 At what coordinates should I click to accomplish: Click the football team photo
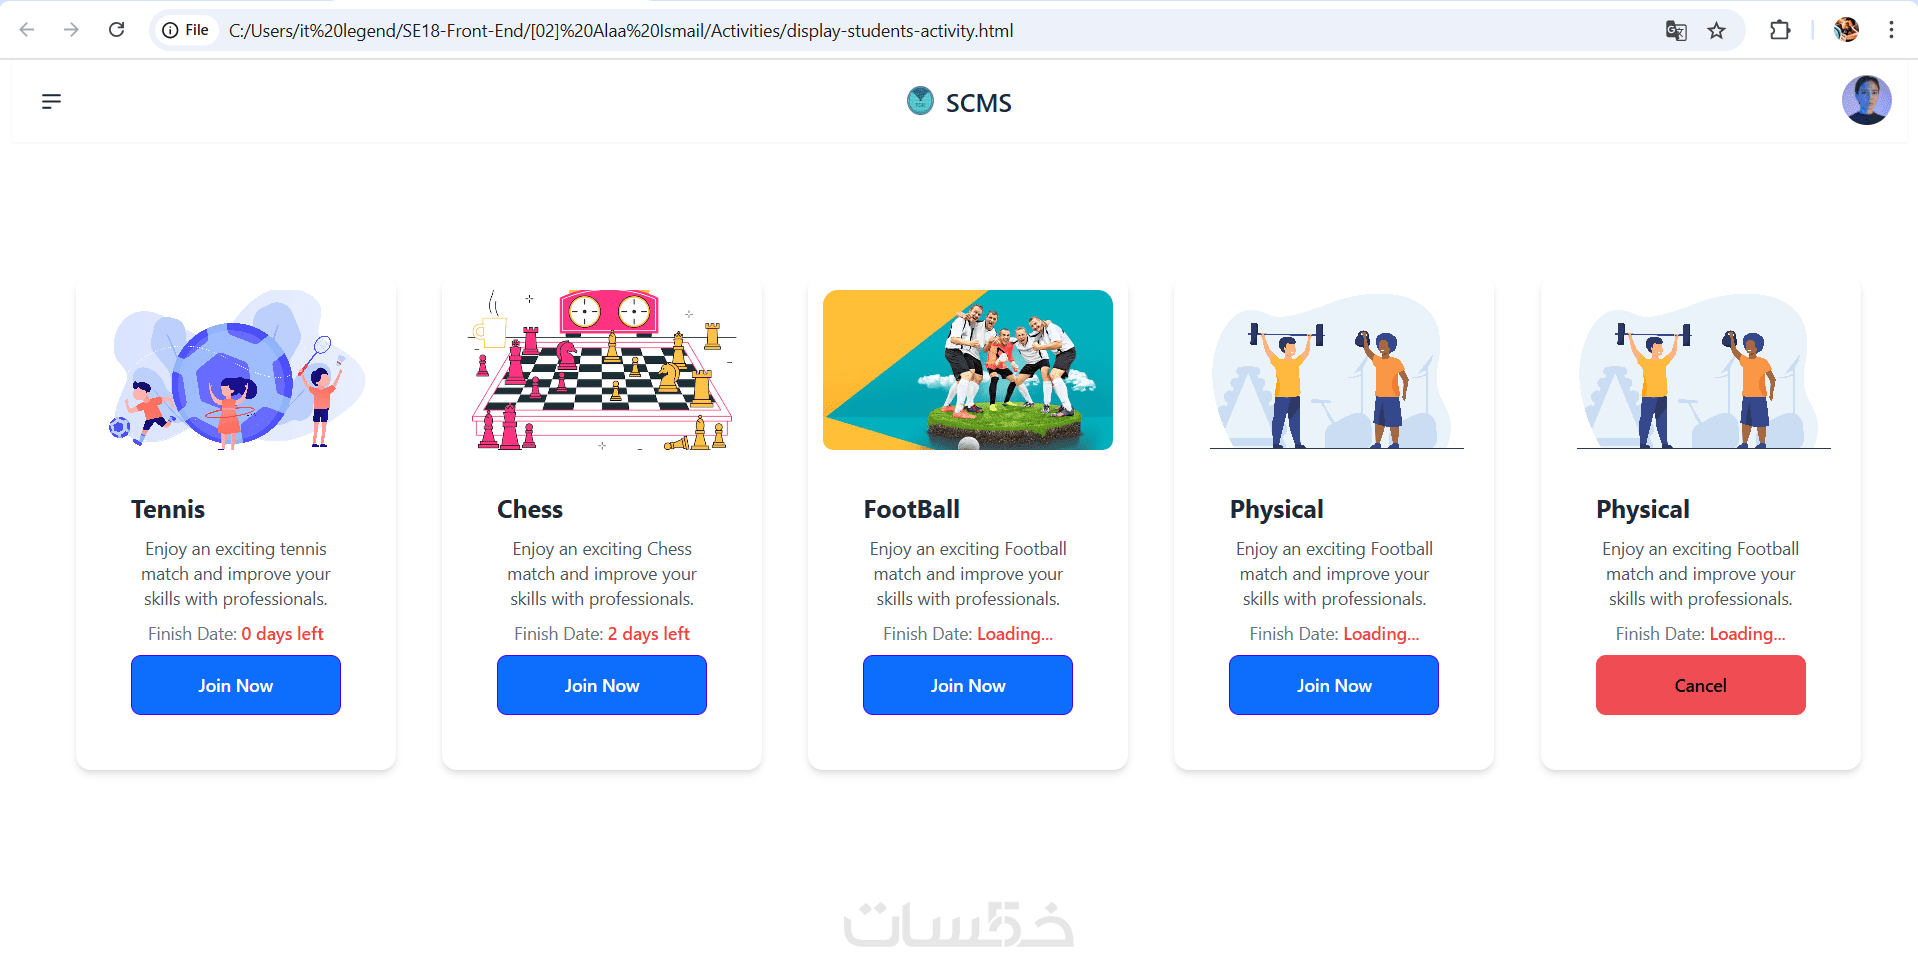[968, 370]
